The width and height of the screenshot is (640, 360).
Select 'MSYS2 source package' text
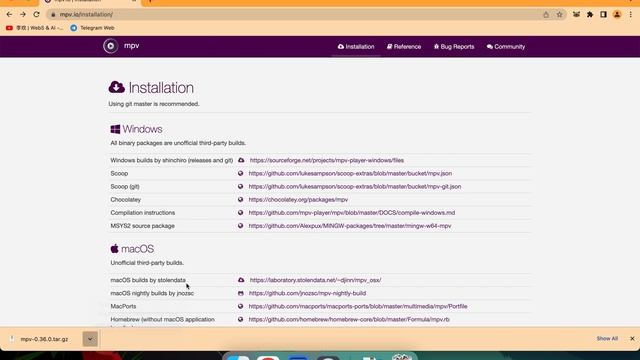coord(142,226)
